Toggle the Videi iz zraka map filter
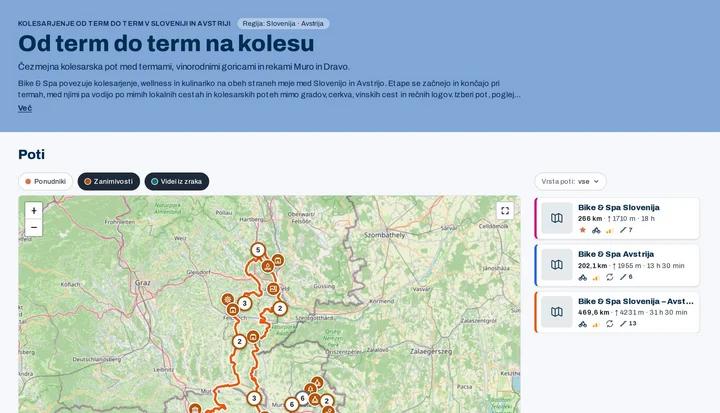 pyautogui.click(x=177, y=181)
